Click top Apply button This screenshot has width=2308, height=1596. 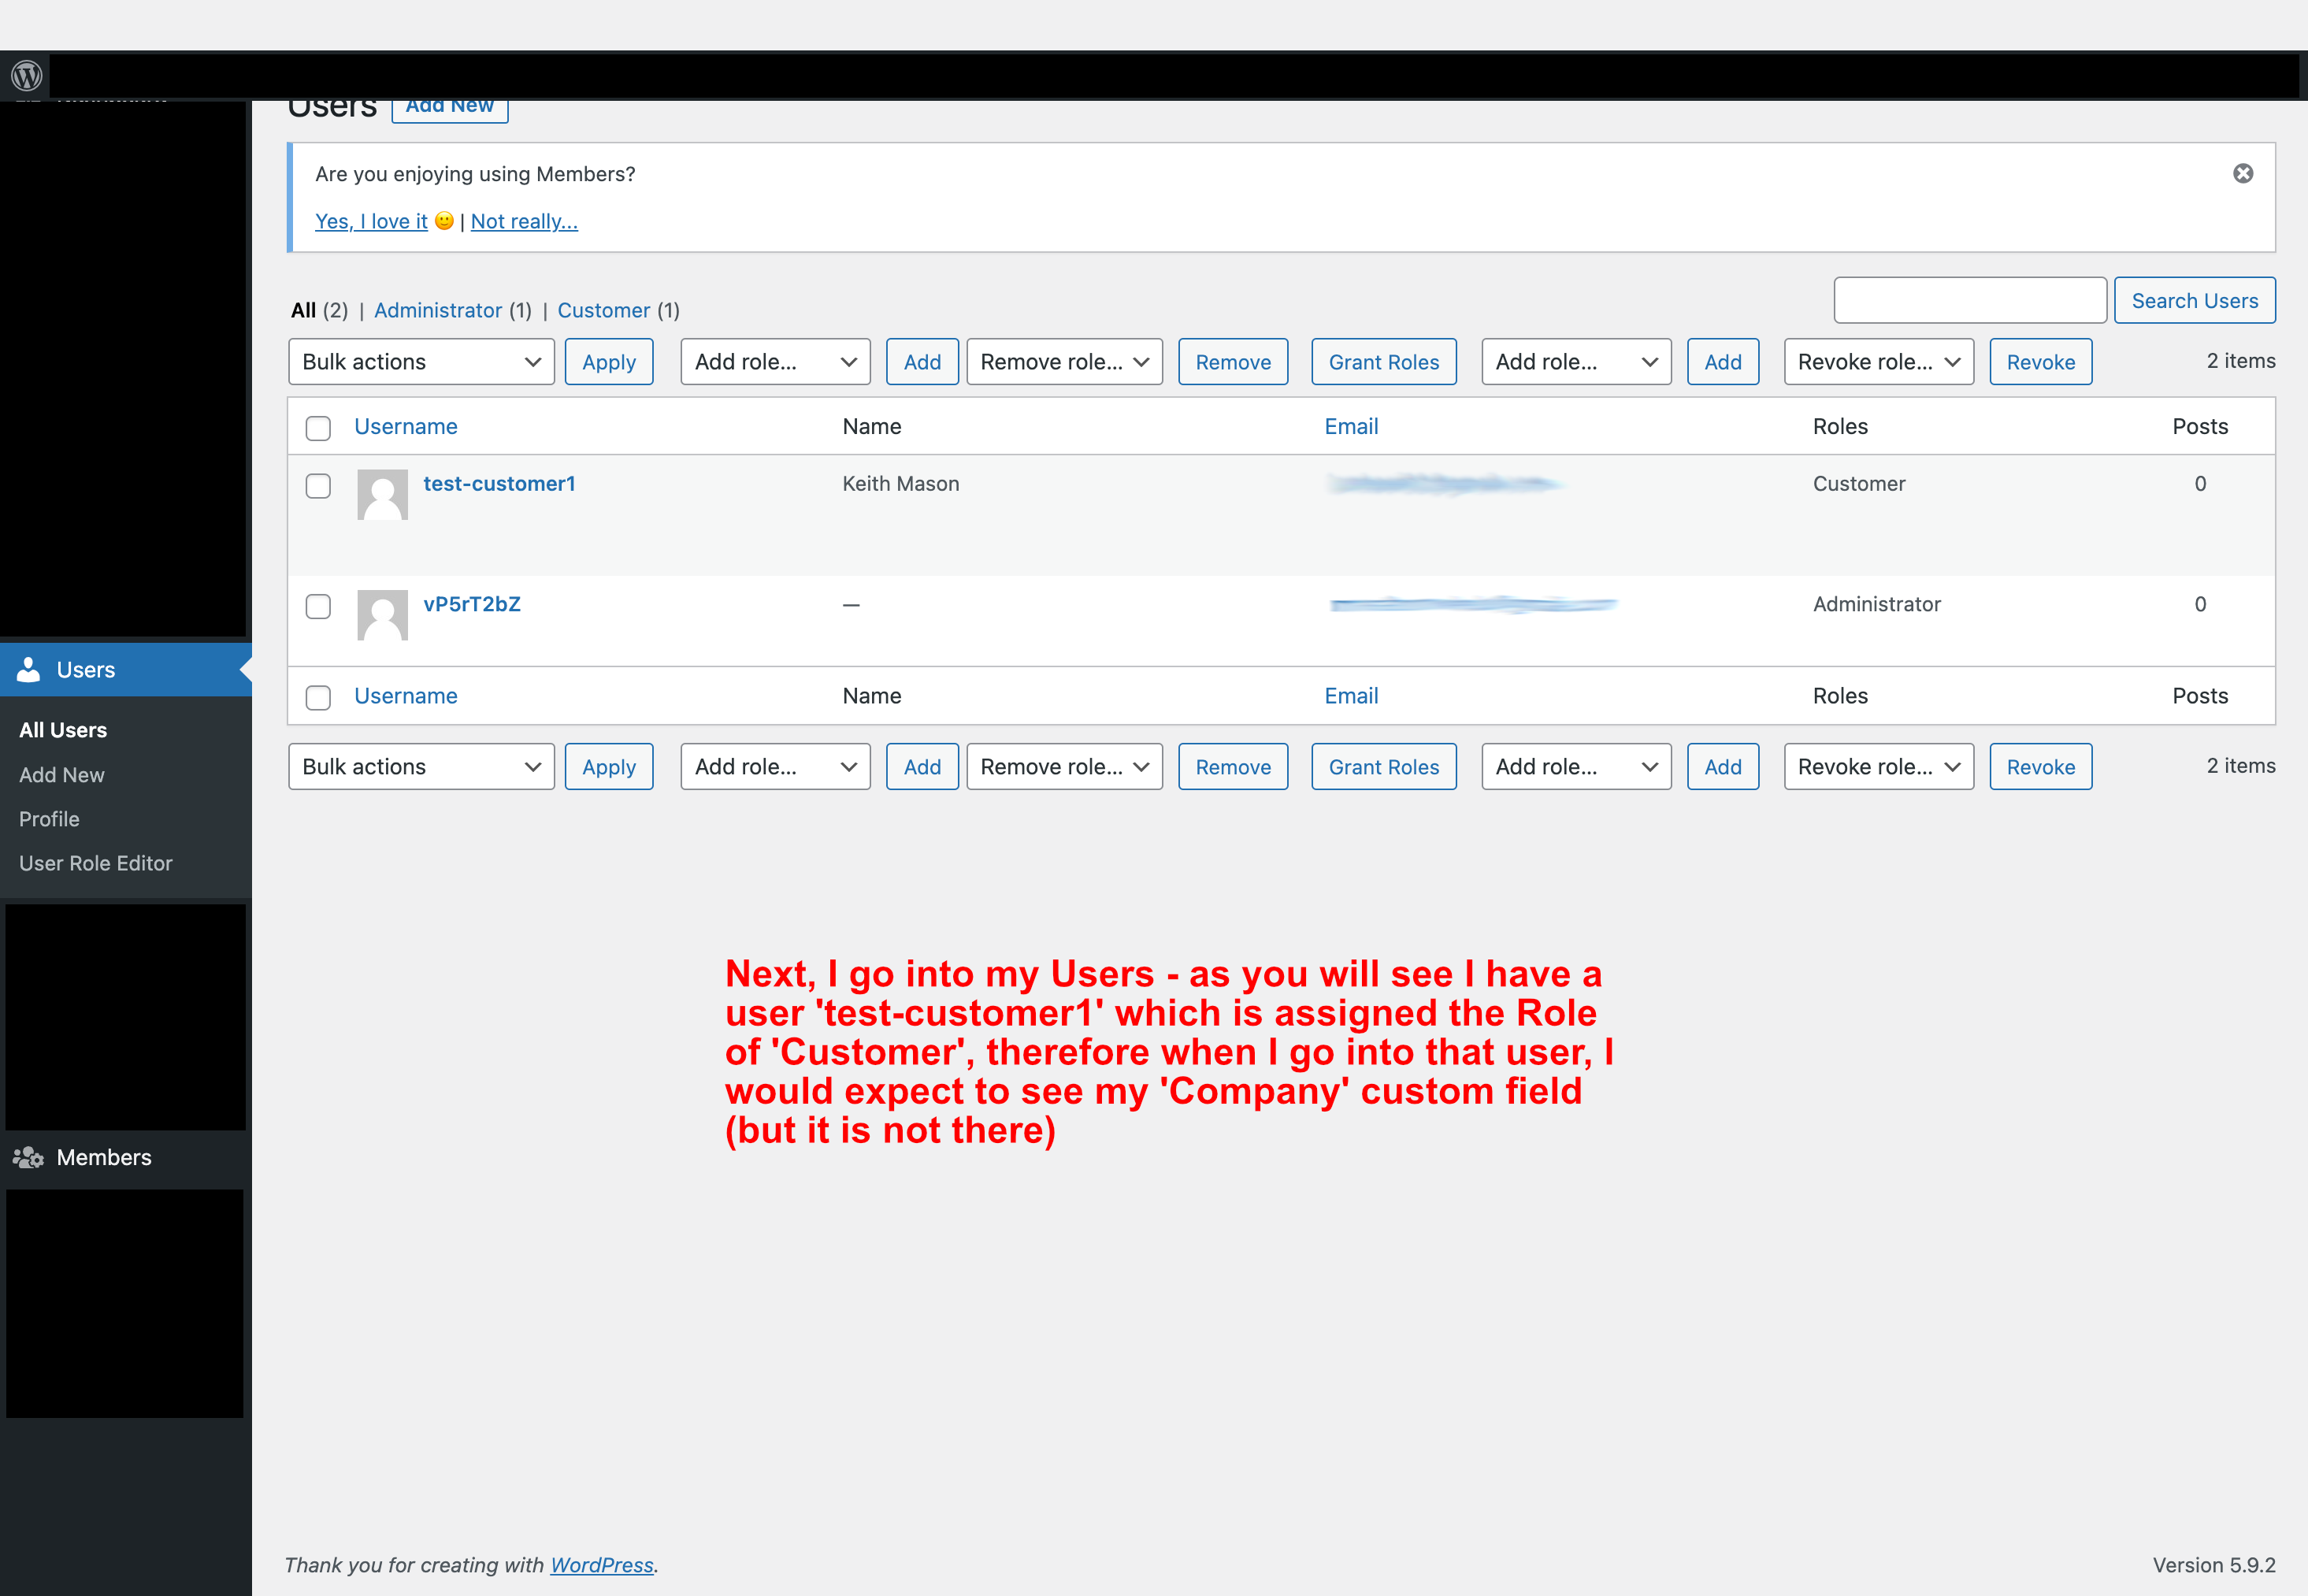609,362
